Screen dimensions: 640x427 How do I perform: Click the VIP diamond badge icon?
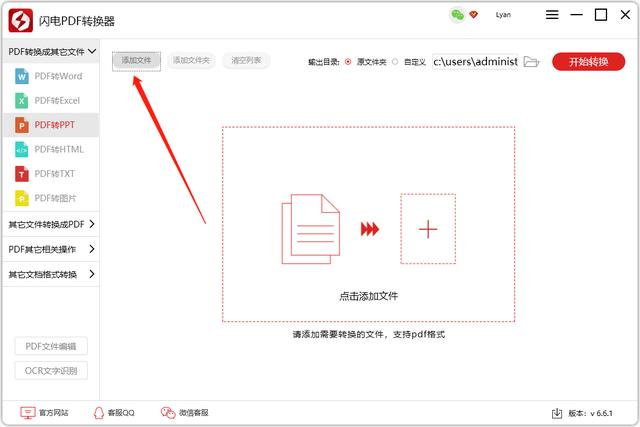[x=473, y=15]
